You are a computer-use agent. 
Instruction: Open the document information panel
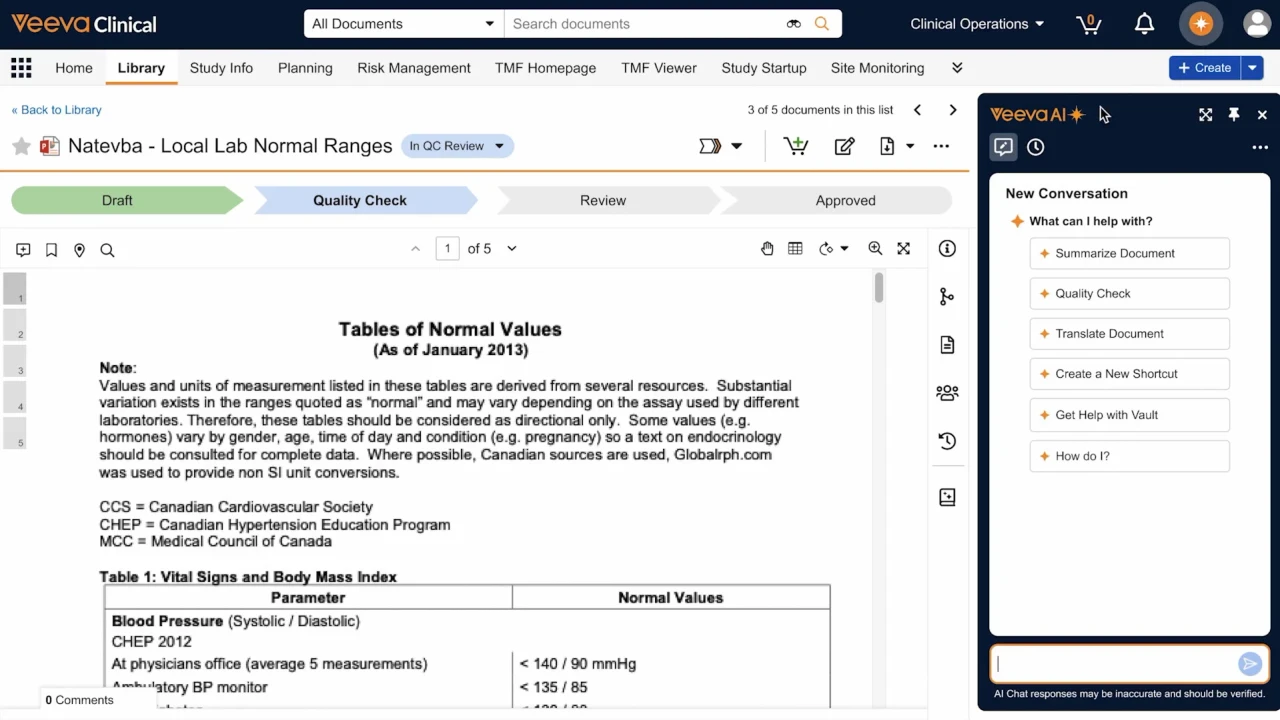click(x=947, y=249)
